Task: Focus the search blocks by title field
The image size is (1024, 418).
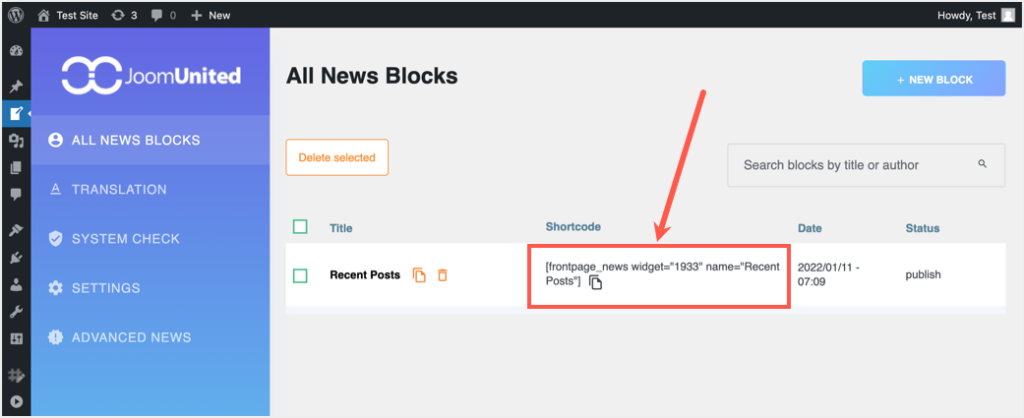Action: 850,165
